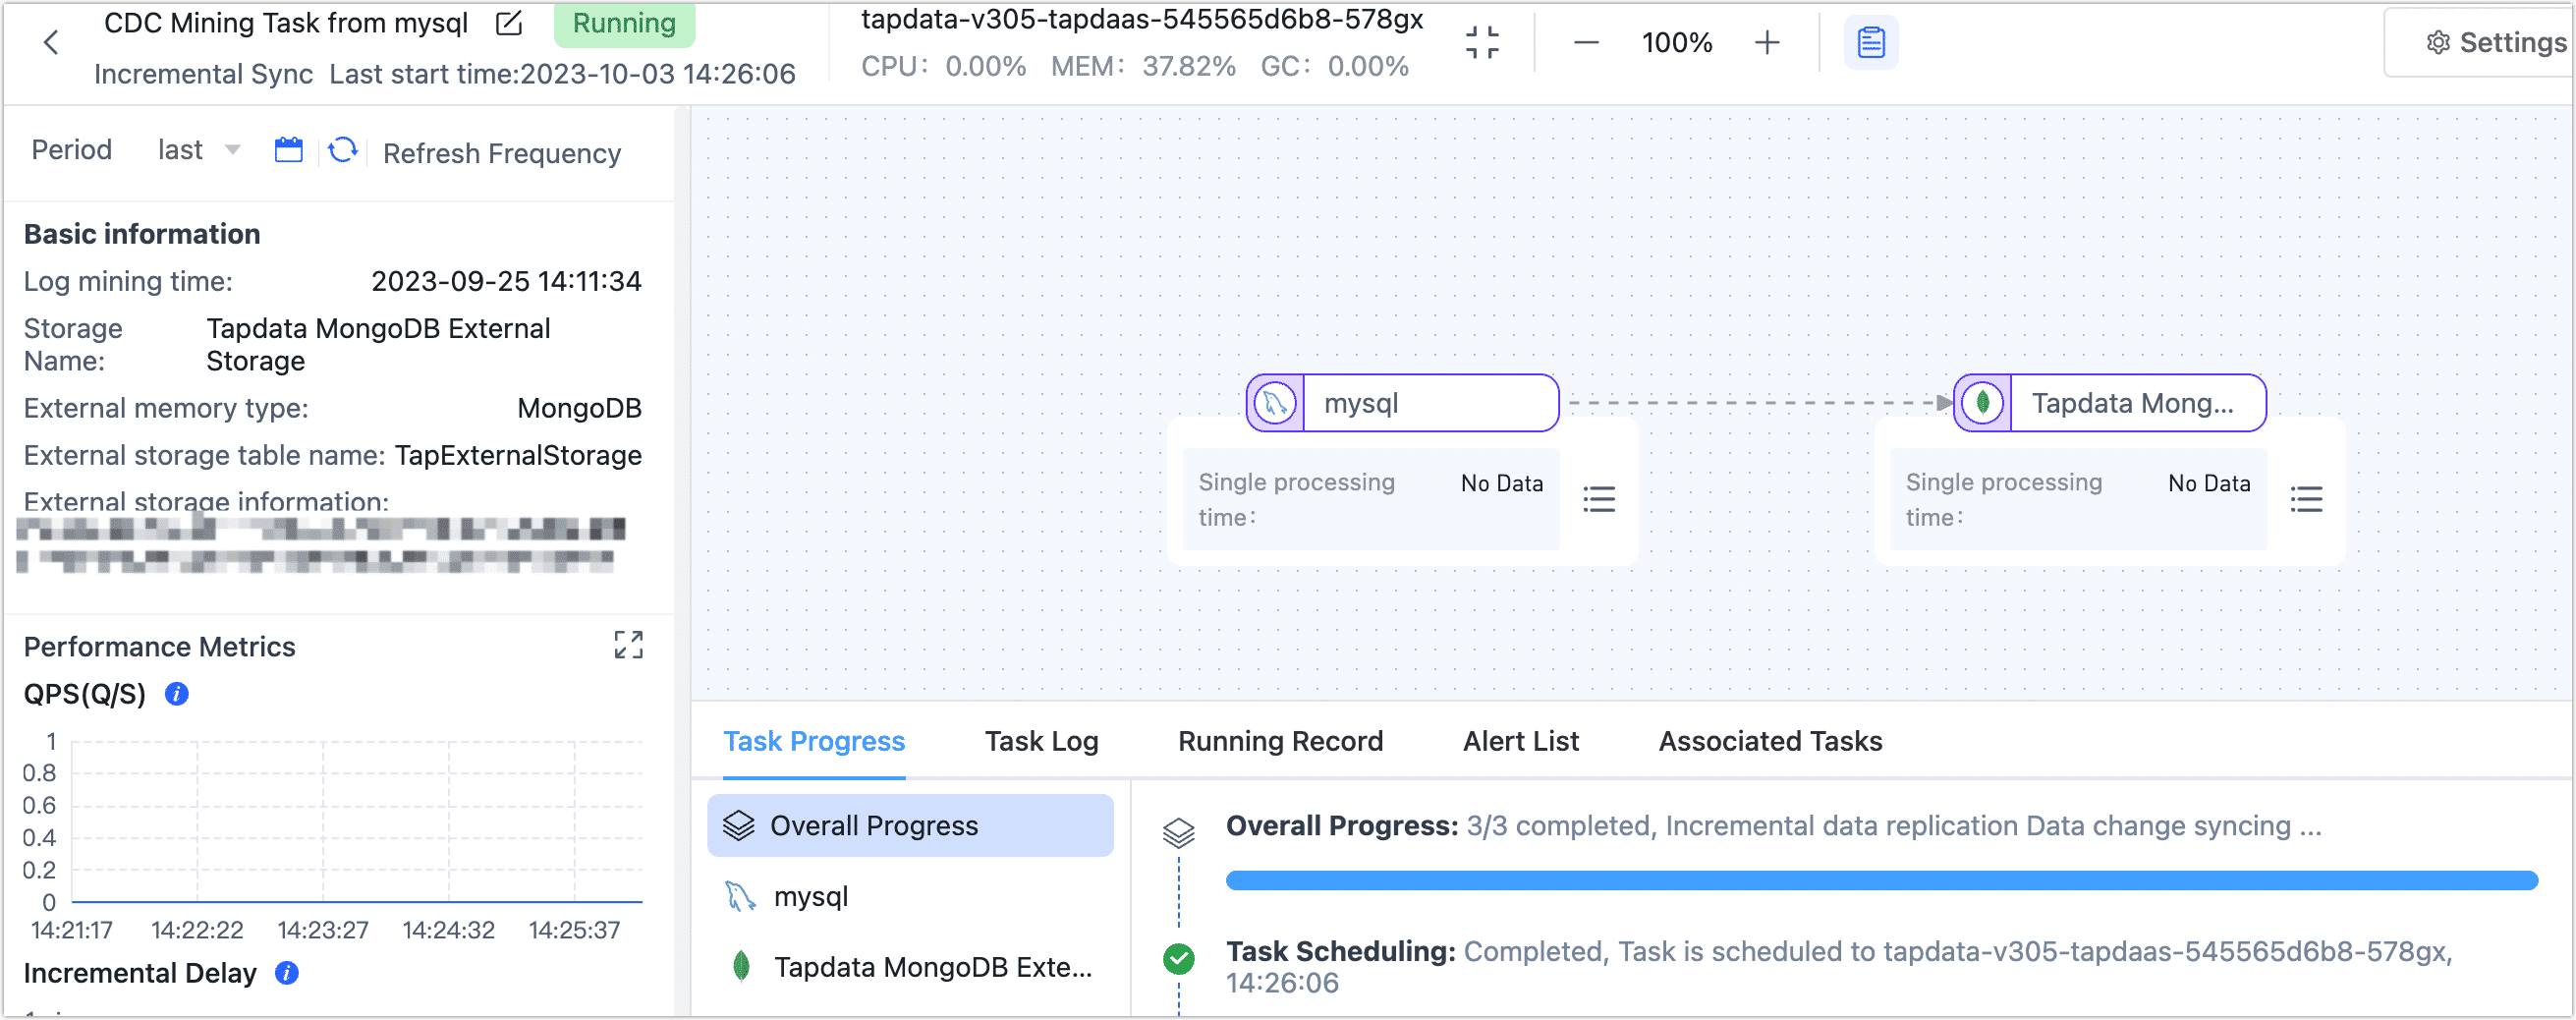Select mysql in the progress list
The width and height of the screenshot is (2576, 1020).
(810, 896)
